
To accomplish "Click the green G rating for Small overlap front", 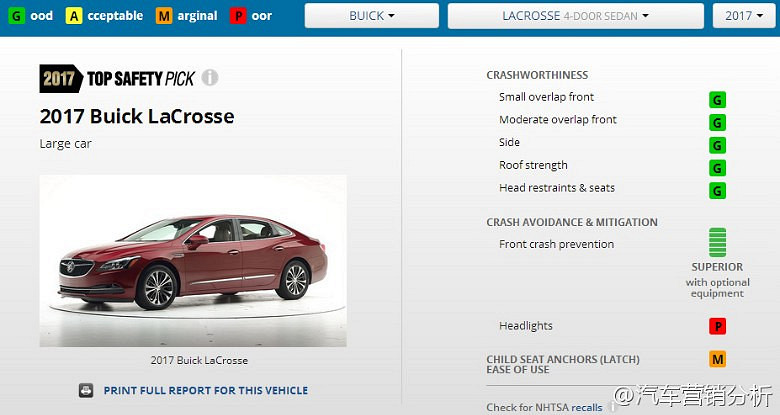I will (x=717, y=100).
